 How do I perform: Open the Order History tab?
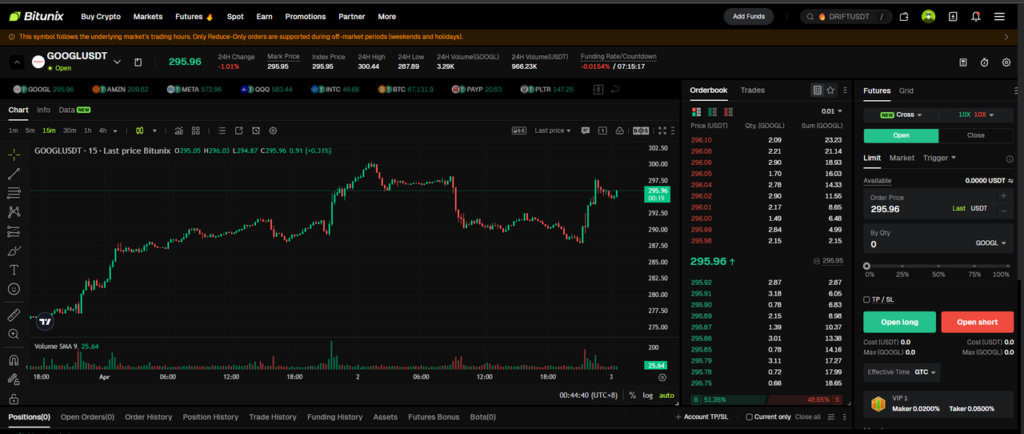(x=148, y=416)
